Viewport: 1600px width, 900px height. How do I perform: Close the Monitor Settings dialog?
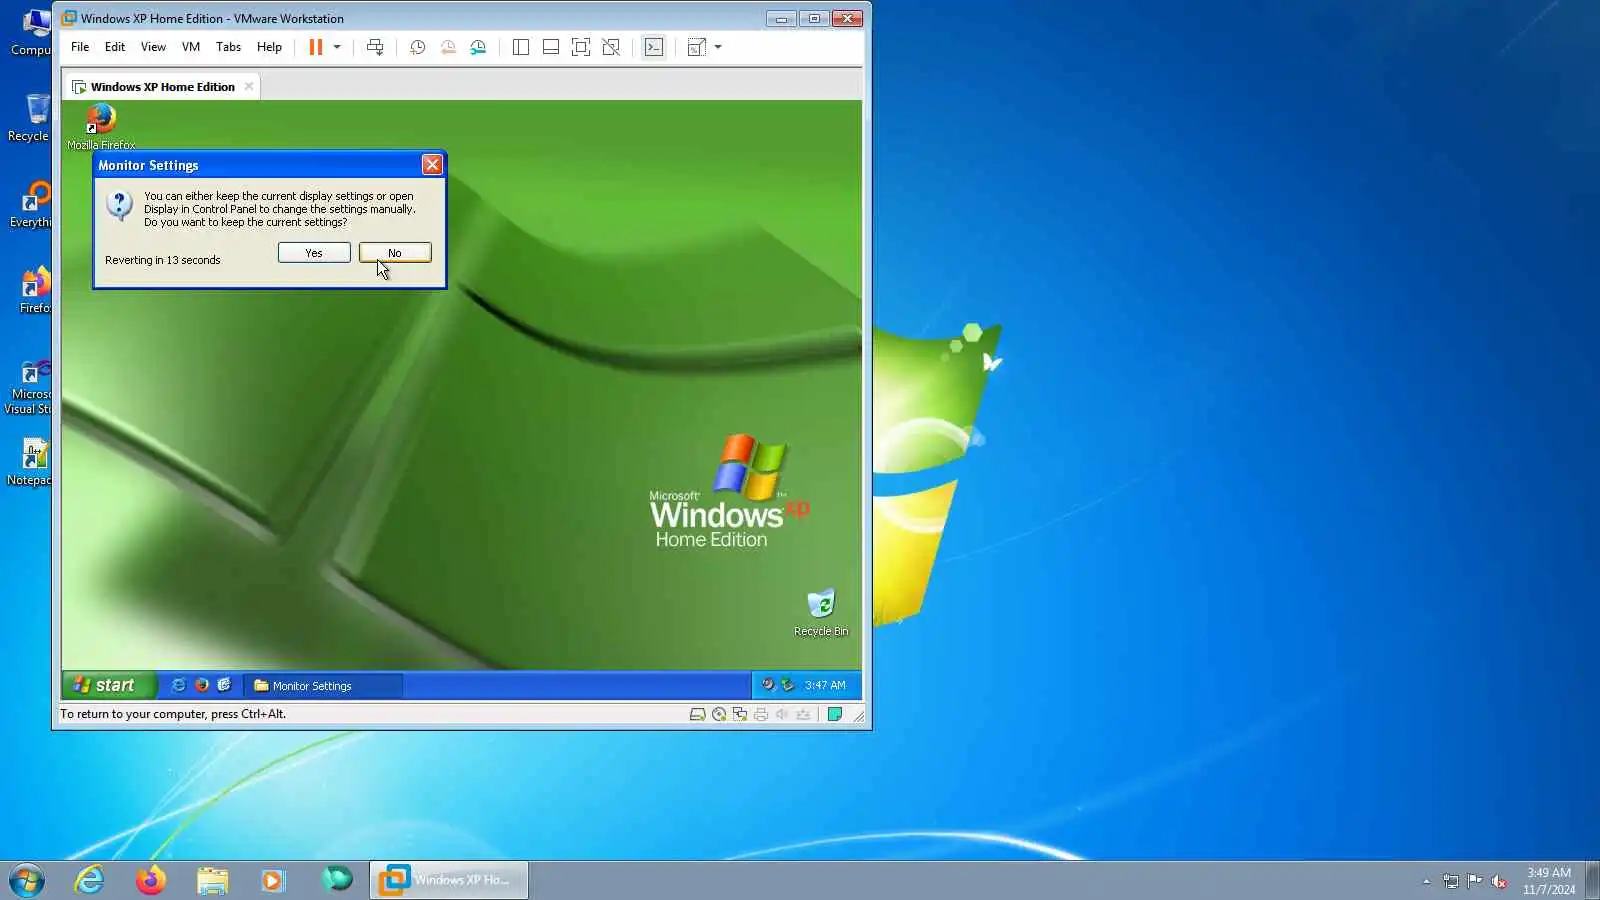pos(432,165)
